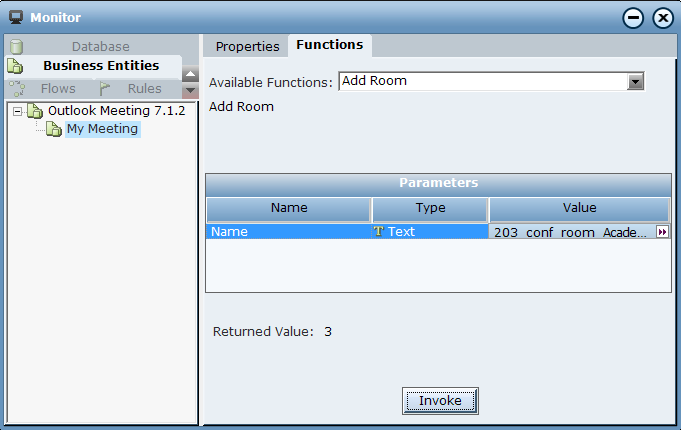Viewport: 681px width, 430px height.
Task: Click the Flows panel icon
Action: click(17, 88)
